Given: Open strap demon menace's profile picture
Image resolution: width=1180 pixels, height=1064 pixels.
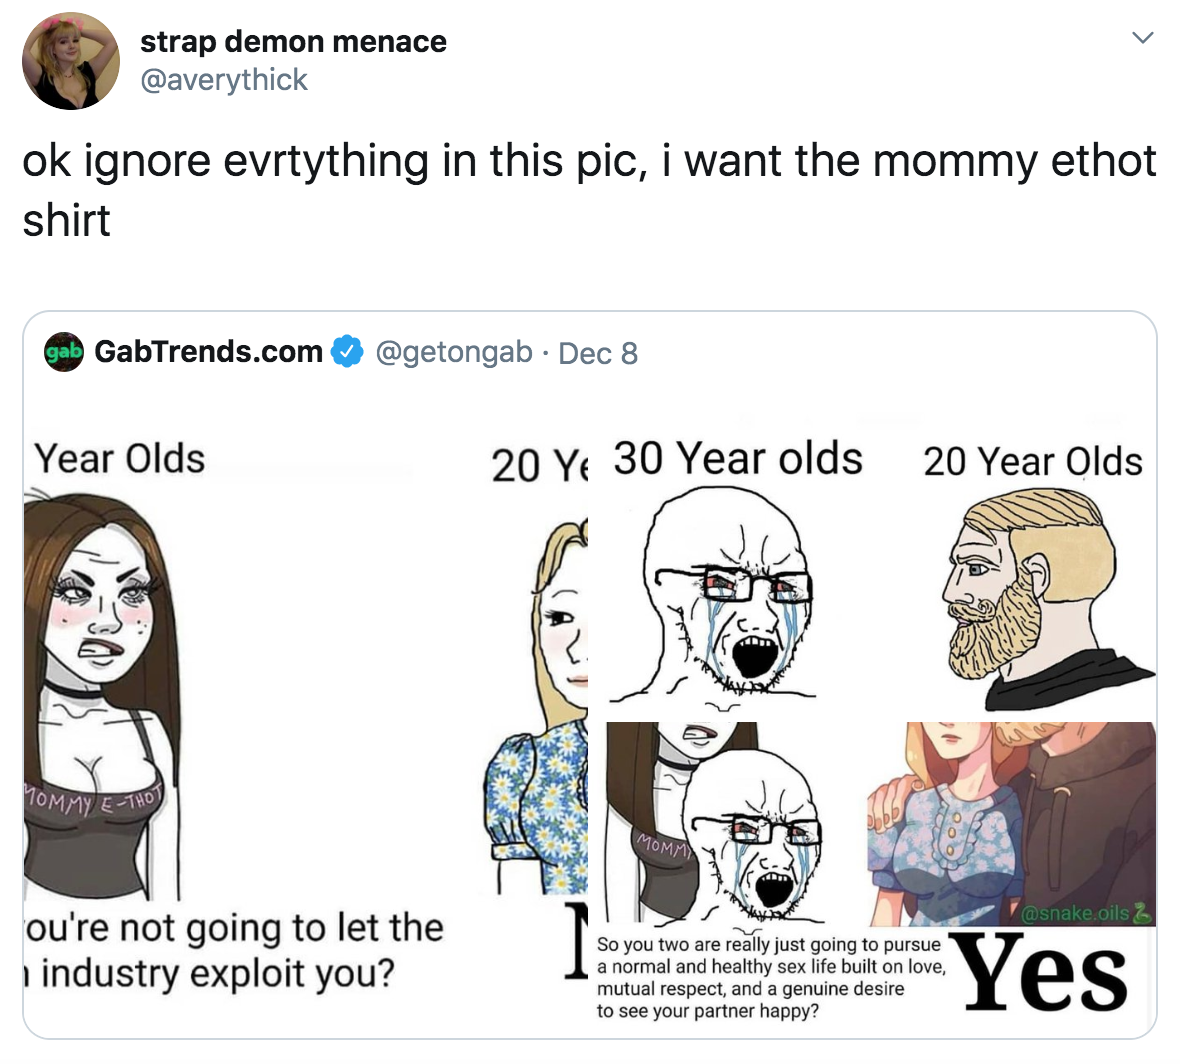Looking at the screenshot, I should pos(71,61).
